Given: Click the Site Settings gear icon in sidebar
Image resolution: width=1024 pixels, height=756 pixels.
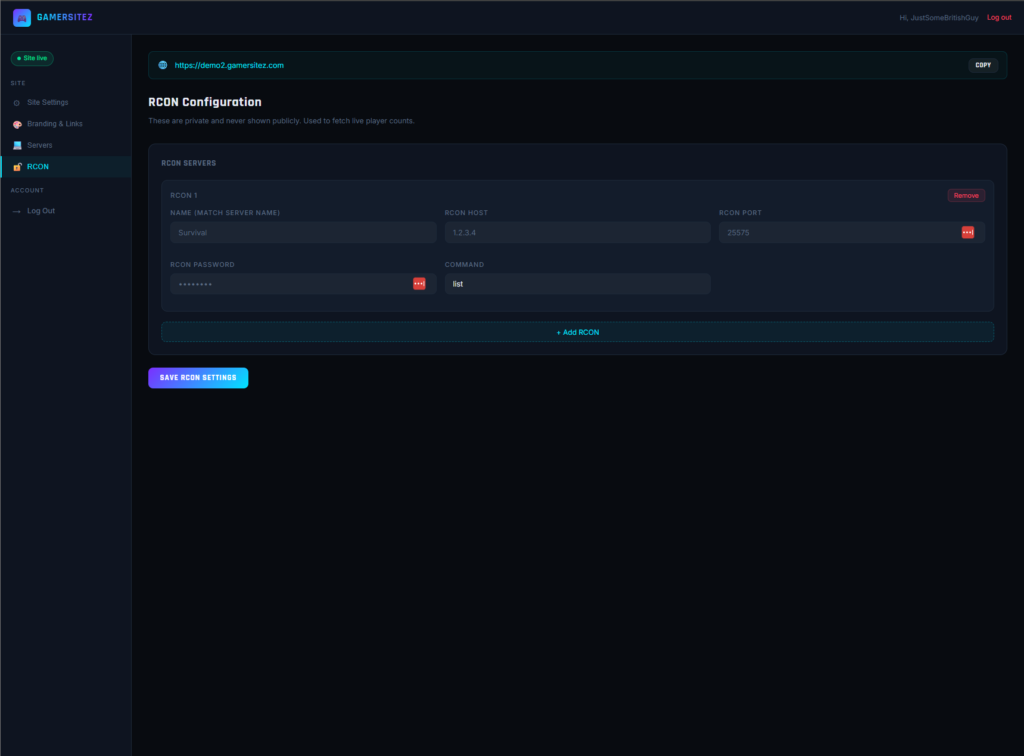Looking at the screenshot, I should coord(17,103).
